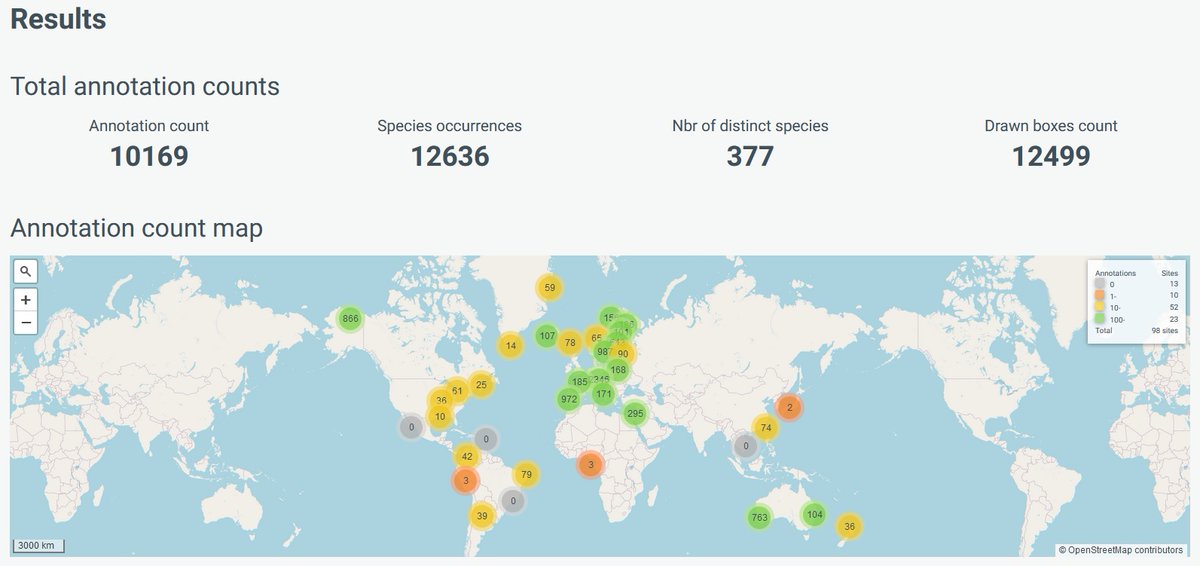The height and width of the screenshot is (566, 1200).
Task: Open the yellow 74 cluster marker
Action: (x=766, y=428)
